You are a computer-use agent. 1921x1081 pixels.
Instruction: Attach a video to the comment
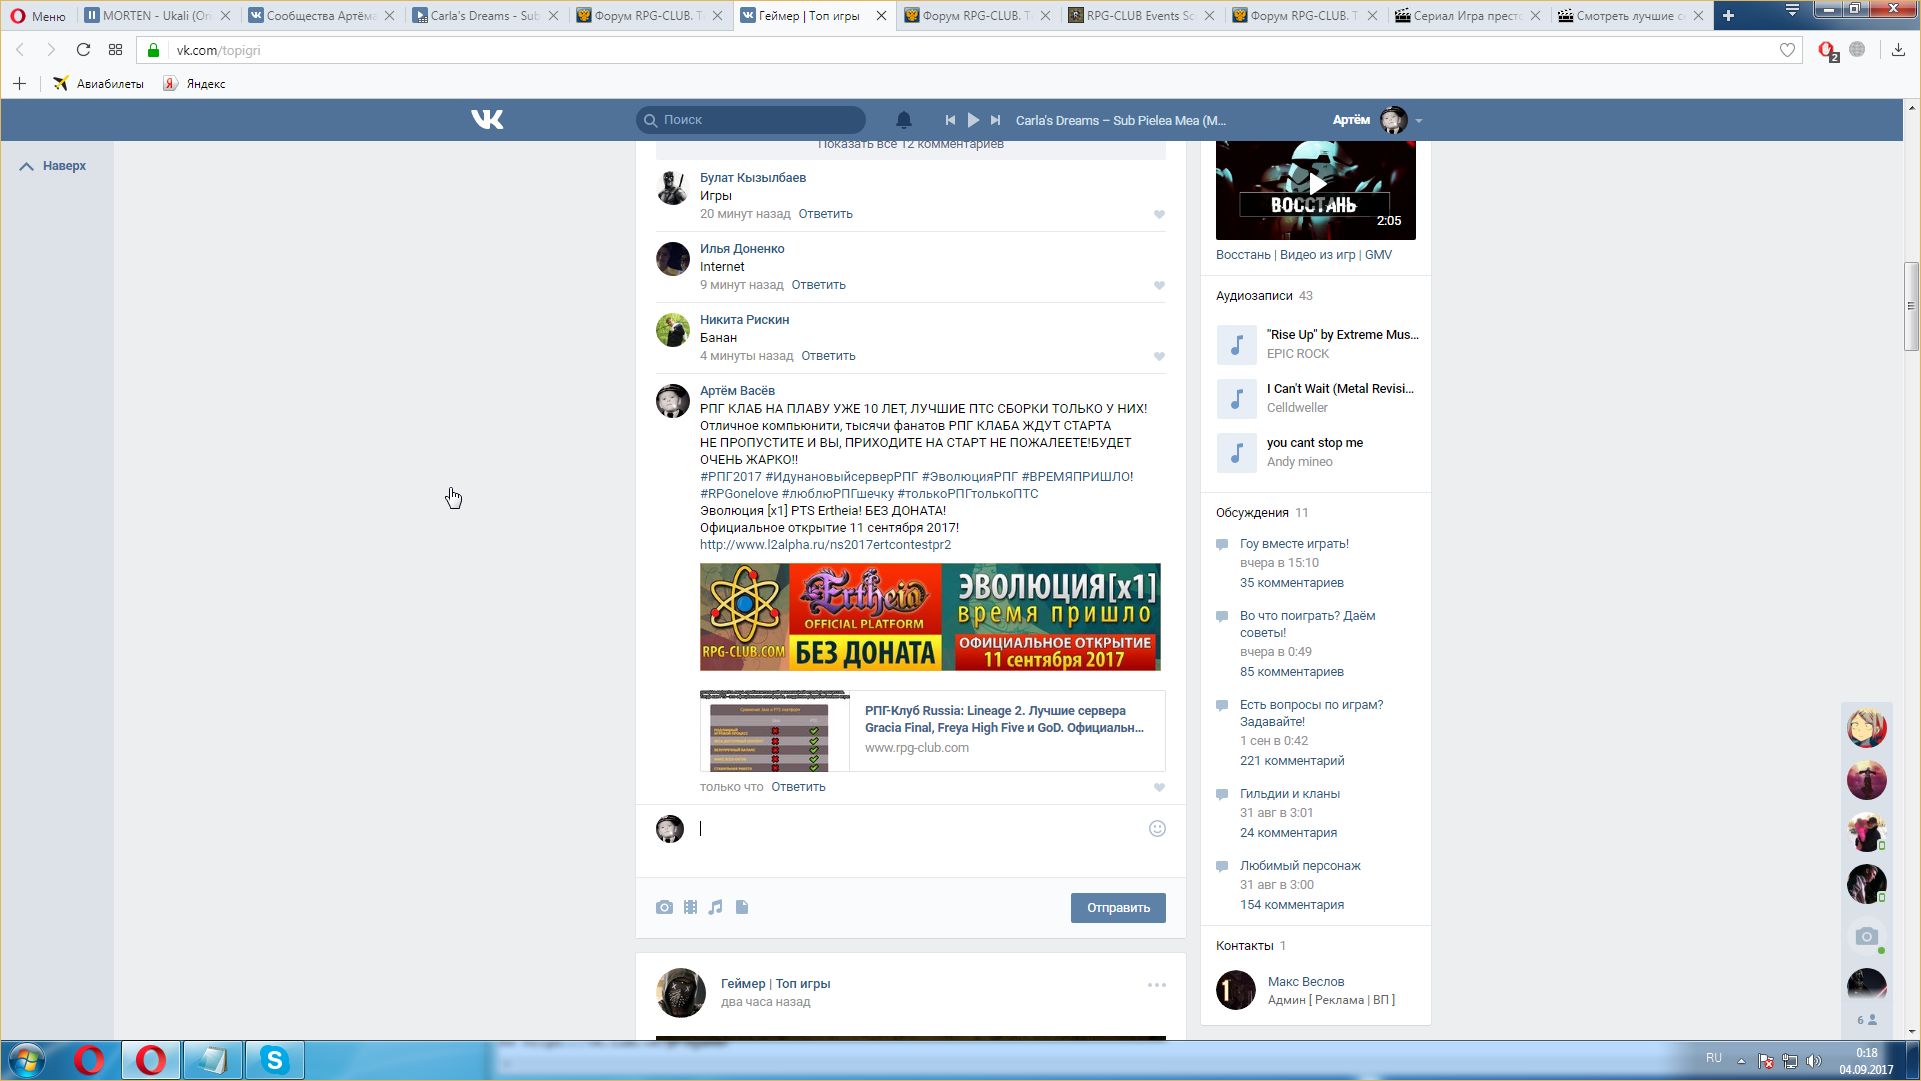(x=690, y=907)
